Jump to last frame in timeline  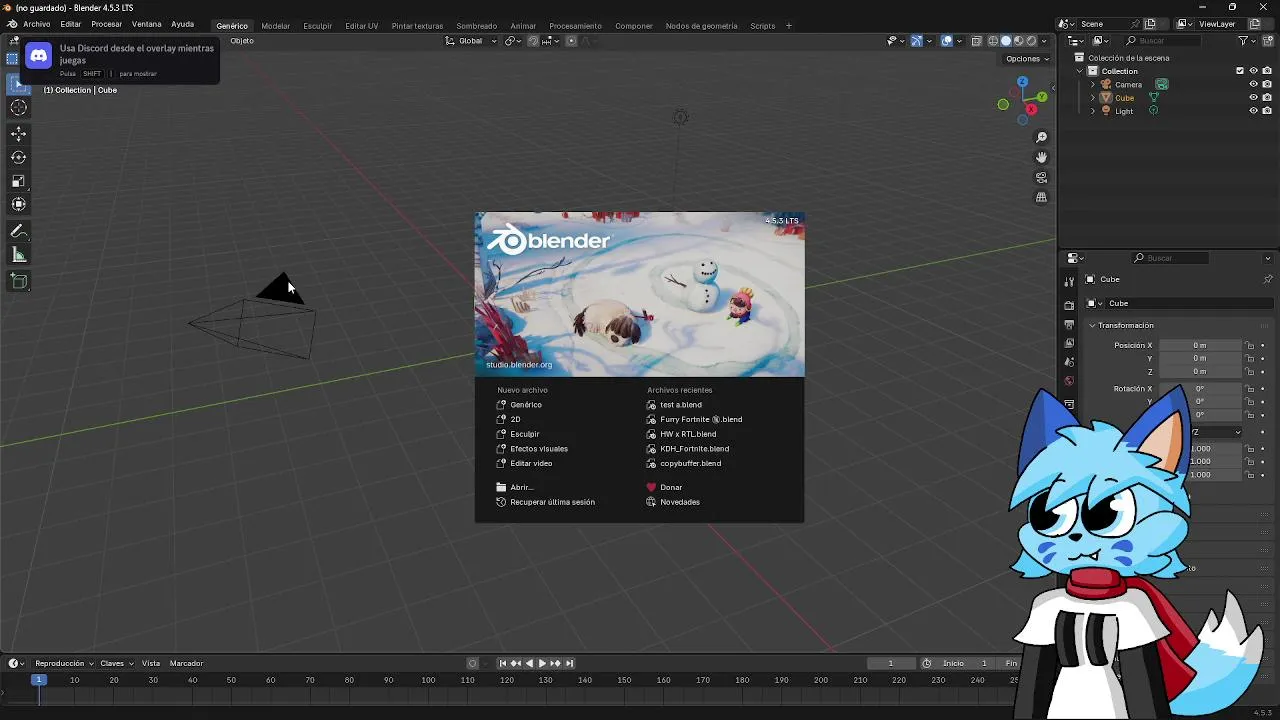click(570, 663)
